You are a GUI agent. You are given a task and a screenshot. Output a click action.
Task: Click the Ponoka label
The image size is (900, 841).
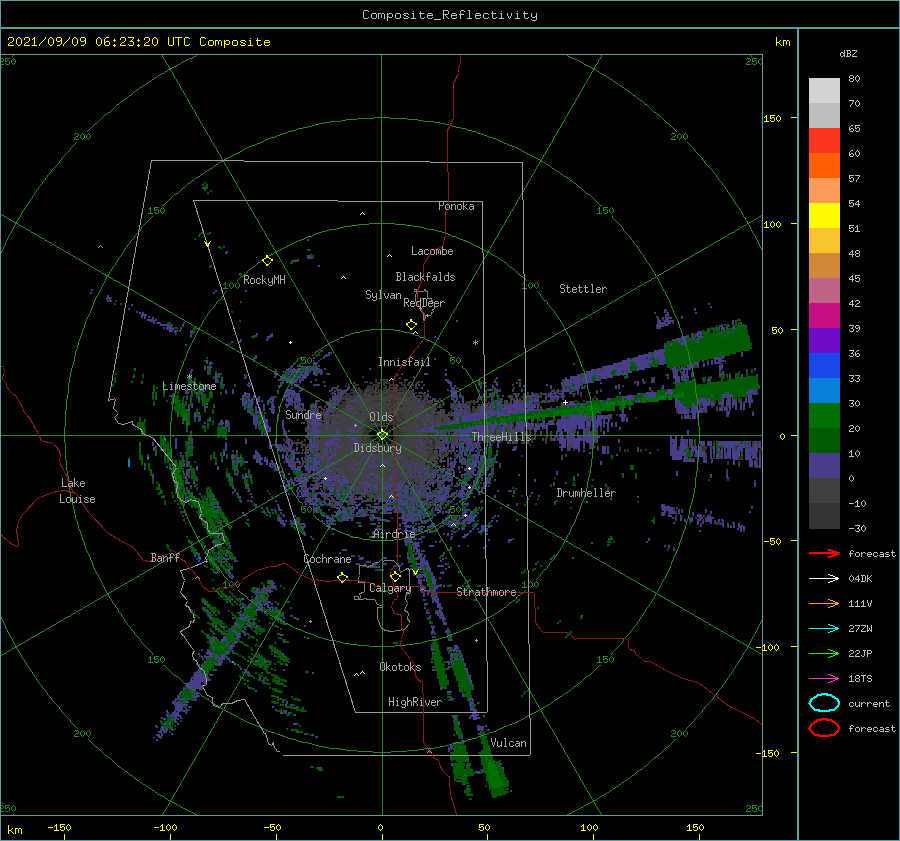click(x=456, y=206)
